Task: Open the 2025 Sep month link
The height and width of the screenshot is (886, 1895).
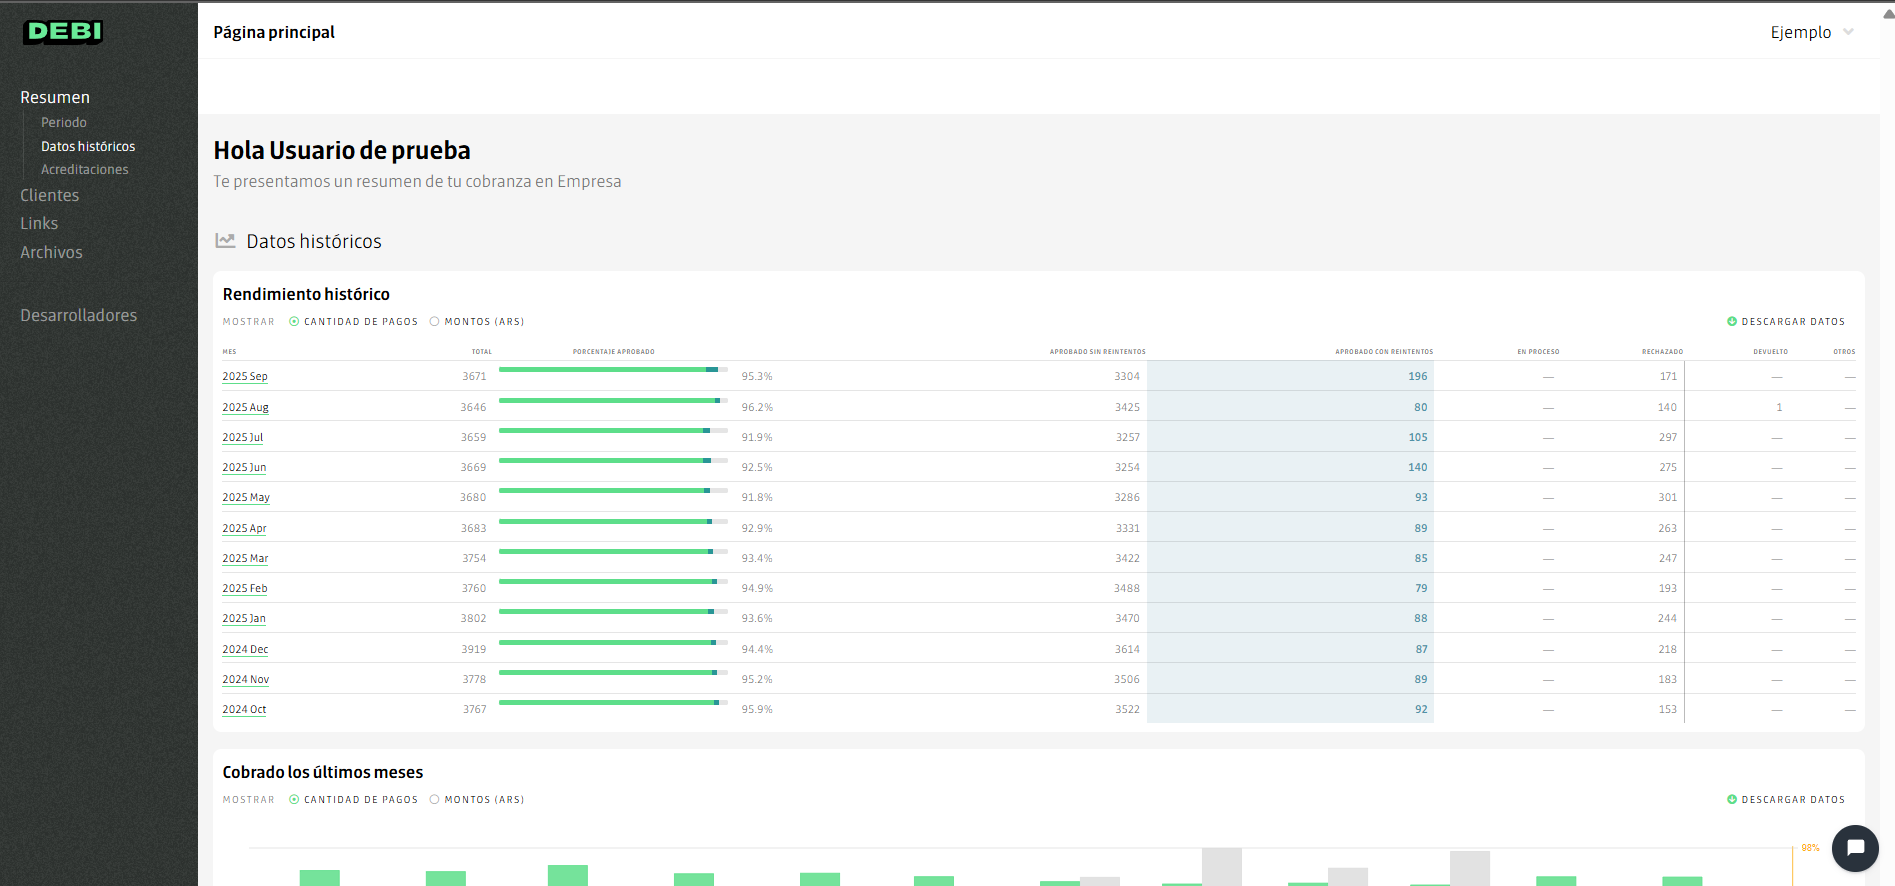Action: 245,377
